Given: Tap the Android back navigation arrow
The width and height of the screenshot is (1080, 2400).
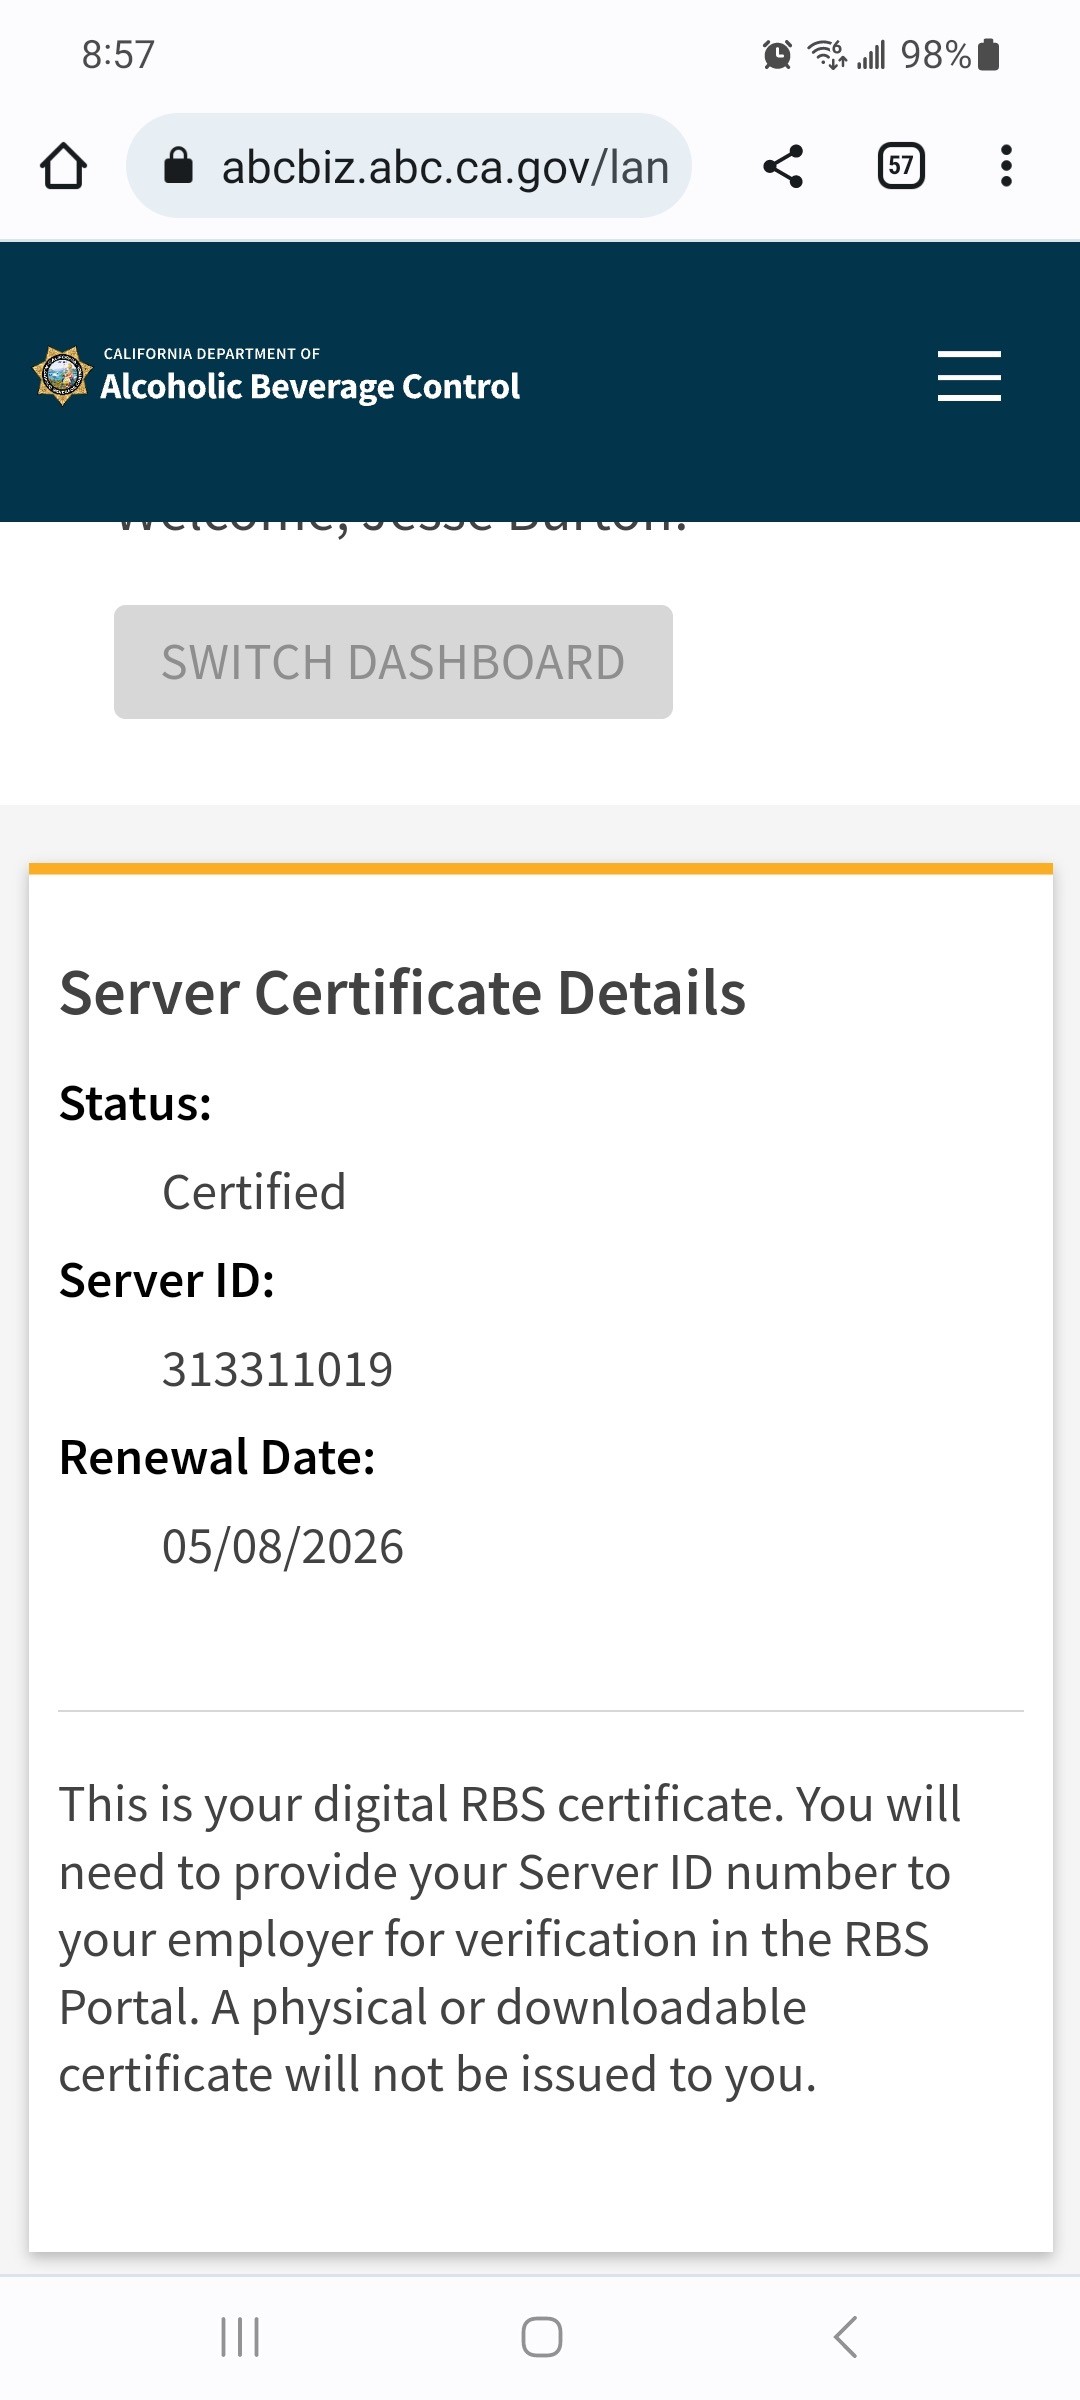Looking at the screenshot, I should (845, 2337).
